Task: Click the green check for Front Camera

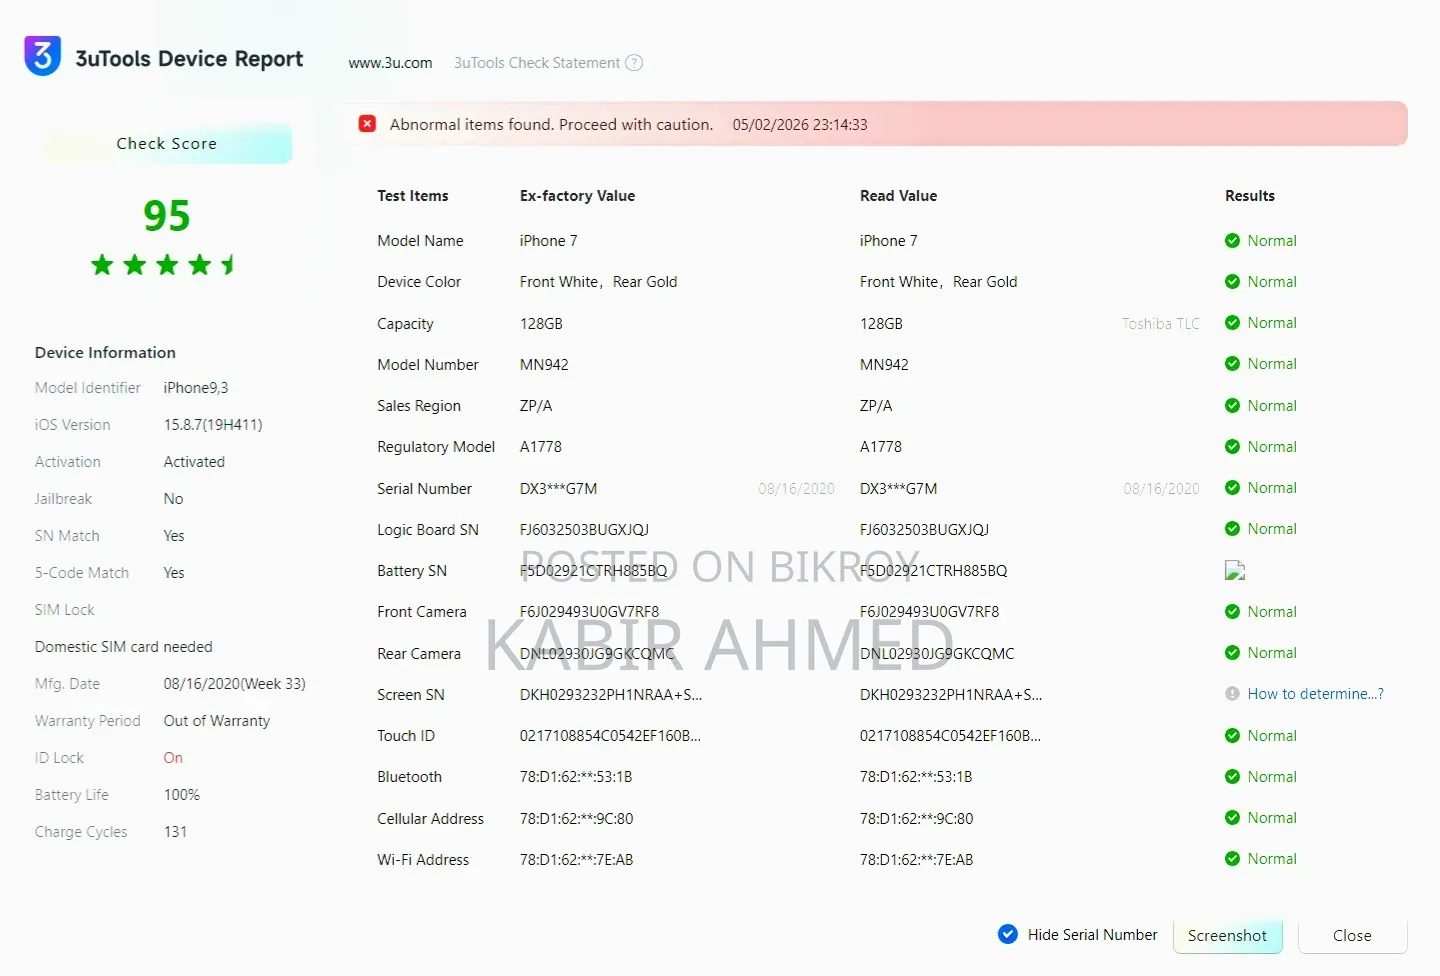Action: tap(1232, 612)
